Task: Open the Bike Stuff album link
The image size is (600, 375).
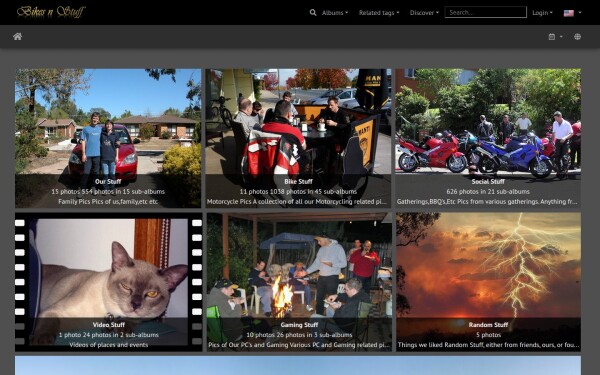Action: point(298,181)
